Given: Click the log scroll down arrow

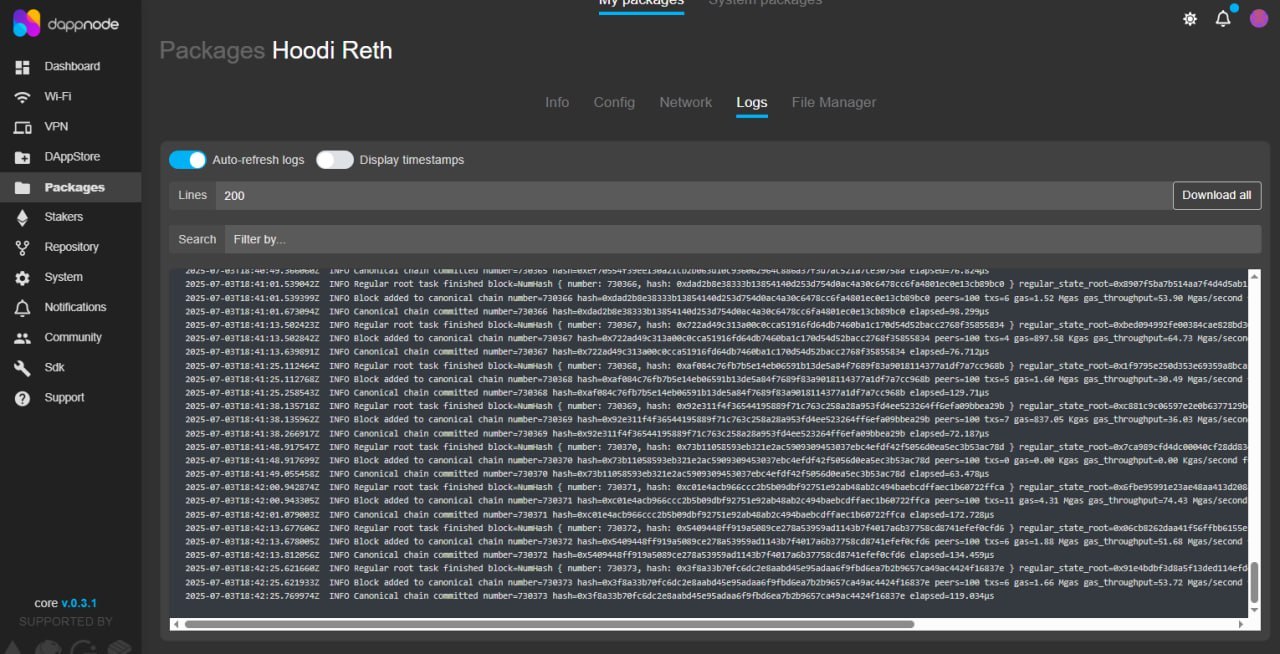Looking at the screenshot, I should click(1254, 612).
